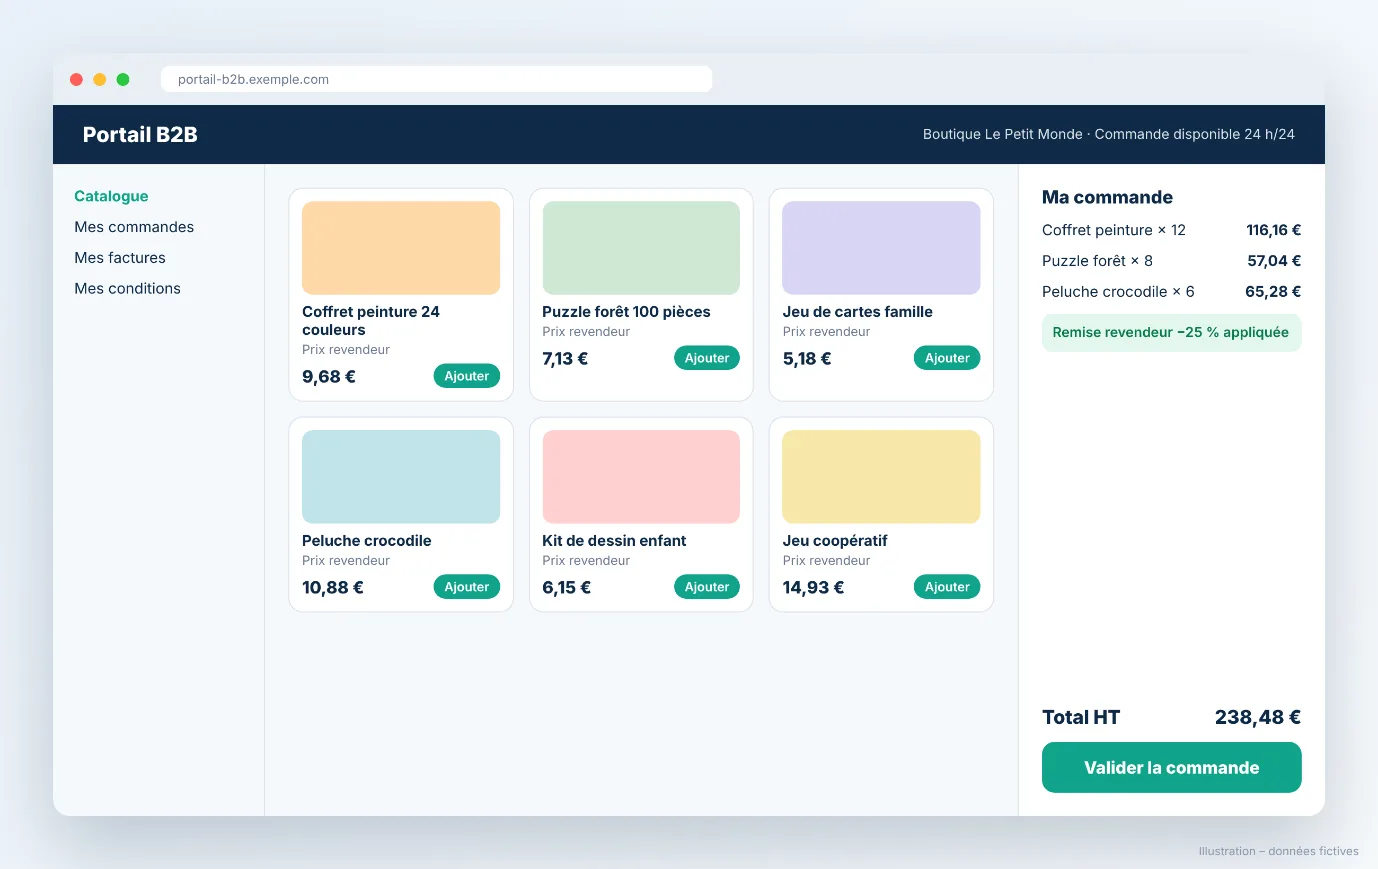Click Valider la commande button
Screen dimensions: 1378x869
coord(1171,767)
